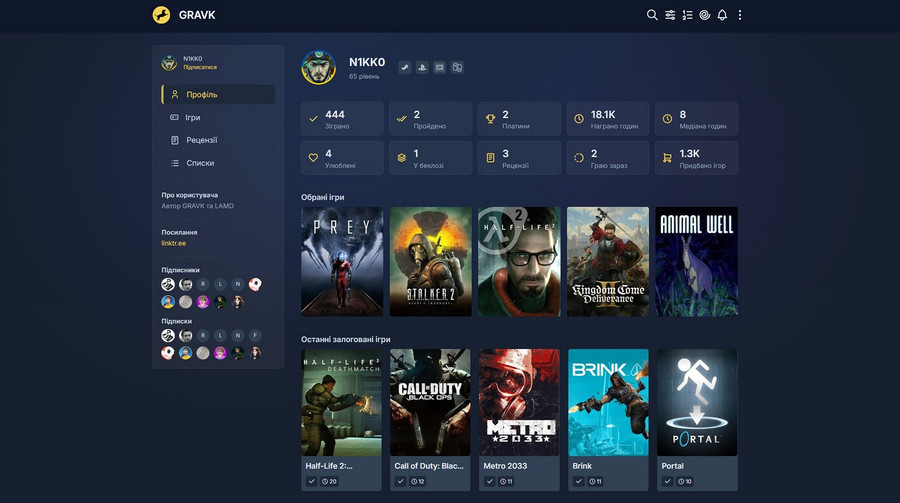The width and height of the screenshot is (900, 503).
Task: Click the Portal title text
Action: [673, 466]
